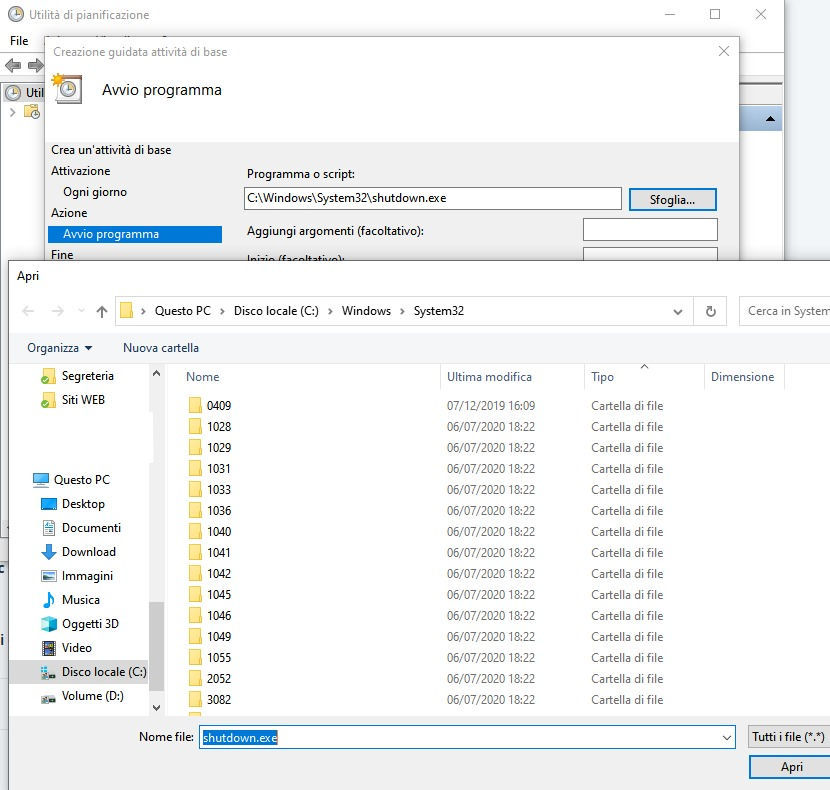Click the Programma o script path field
This screenshot has width=830, height=790.
pos(432,199)
